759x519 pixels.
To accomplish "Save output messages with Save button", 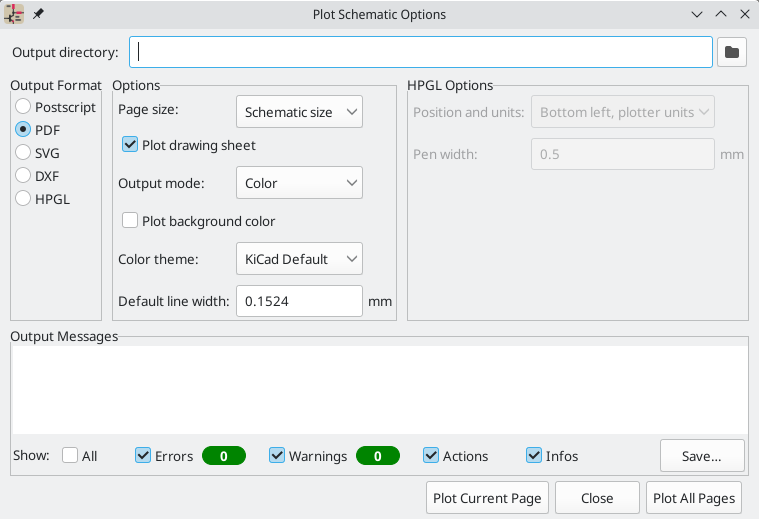I will click(x=702, y=456).
